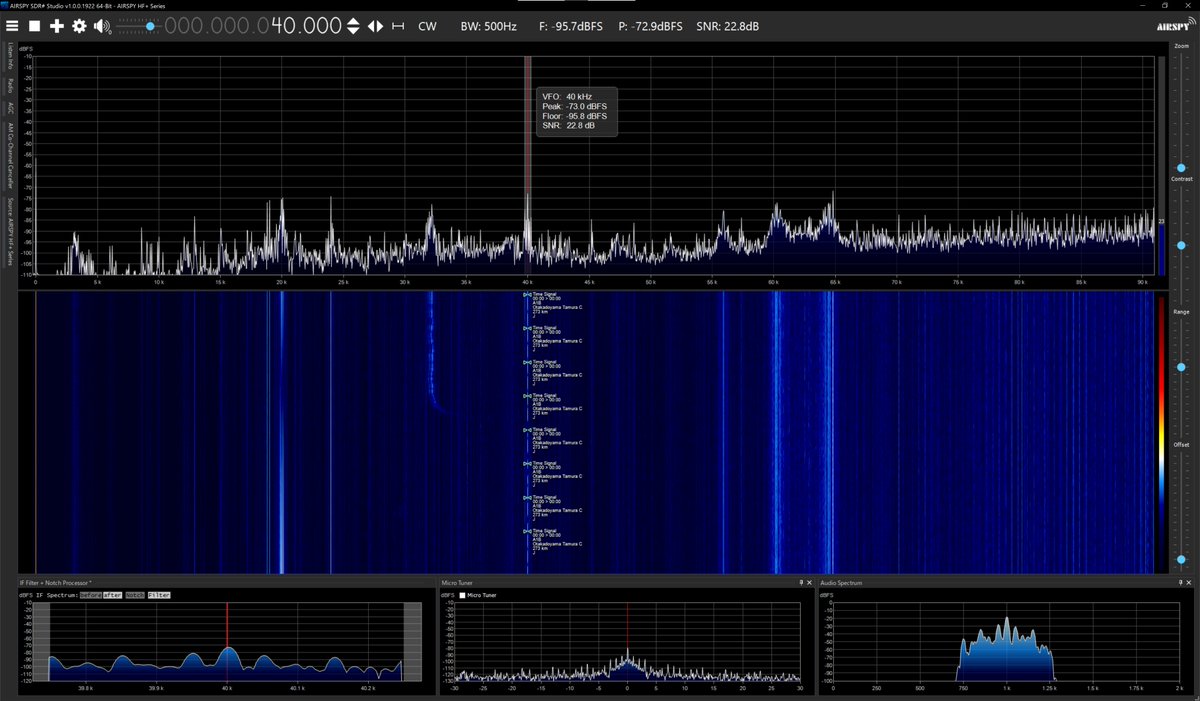Open configuration via the gear icon
The image size is (1200, 701).
tap(79, 26)
